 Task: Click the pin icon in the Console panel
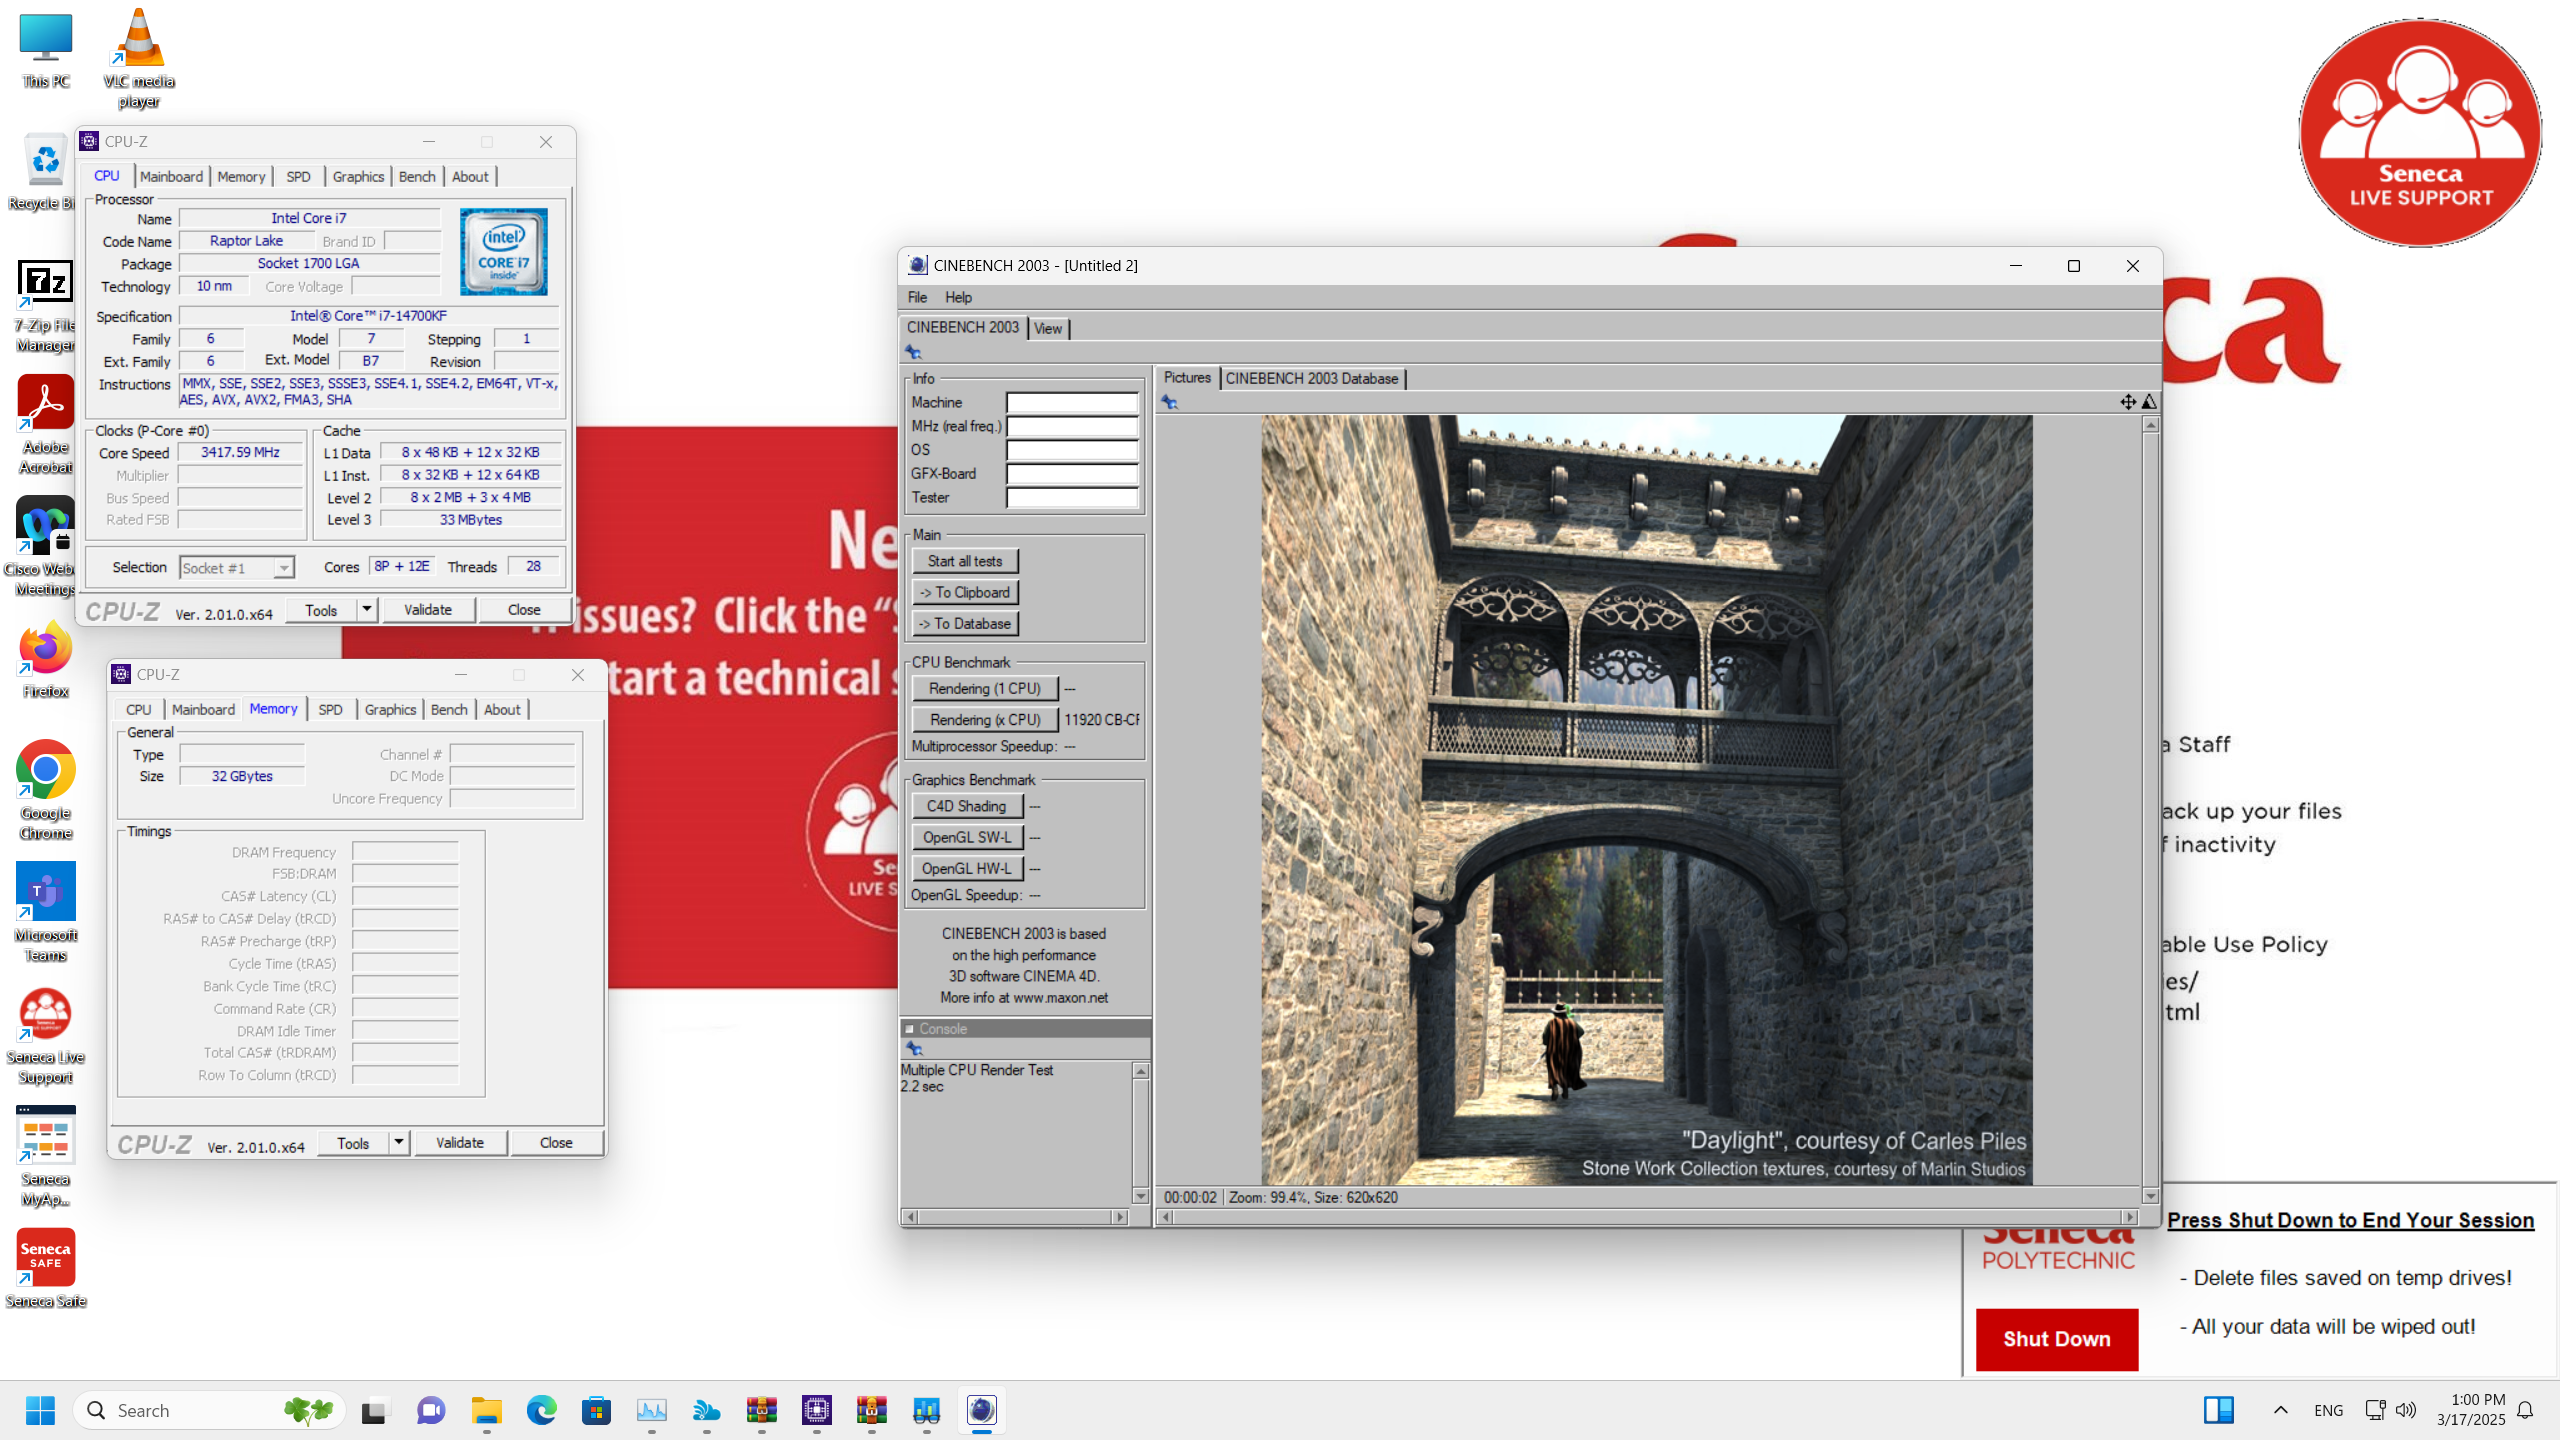coord(914,1048)
